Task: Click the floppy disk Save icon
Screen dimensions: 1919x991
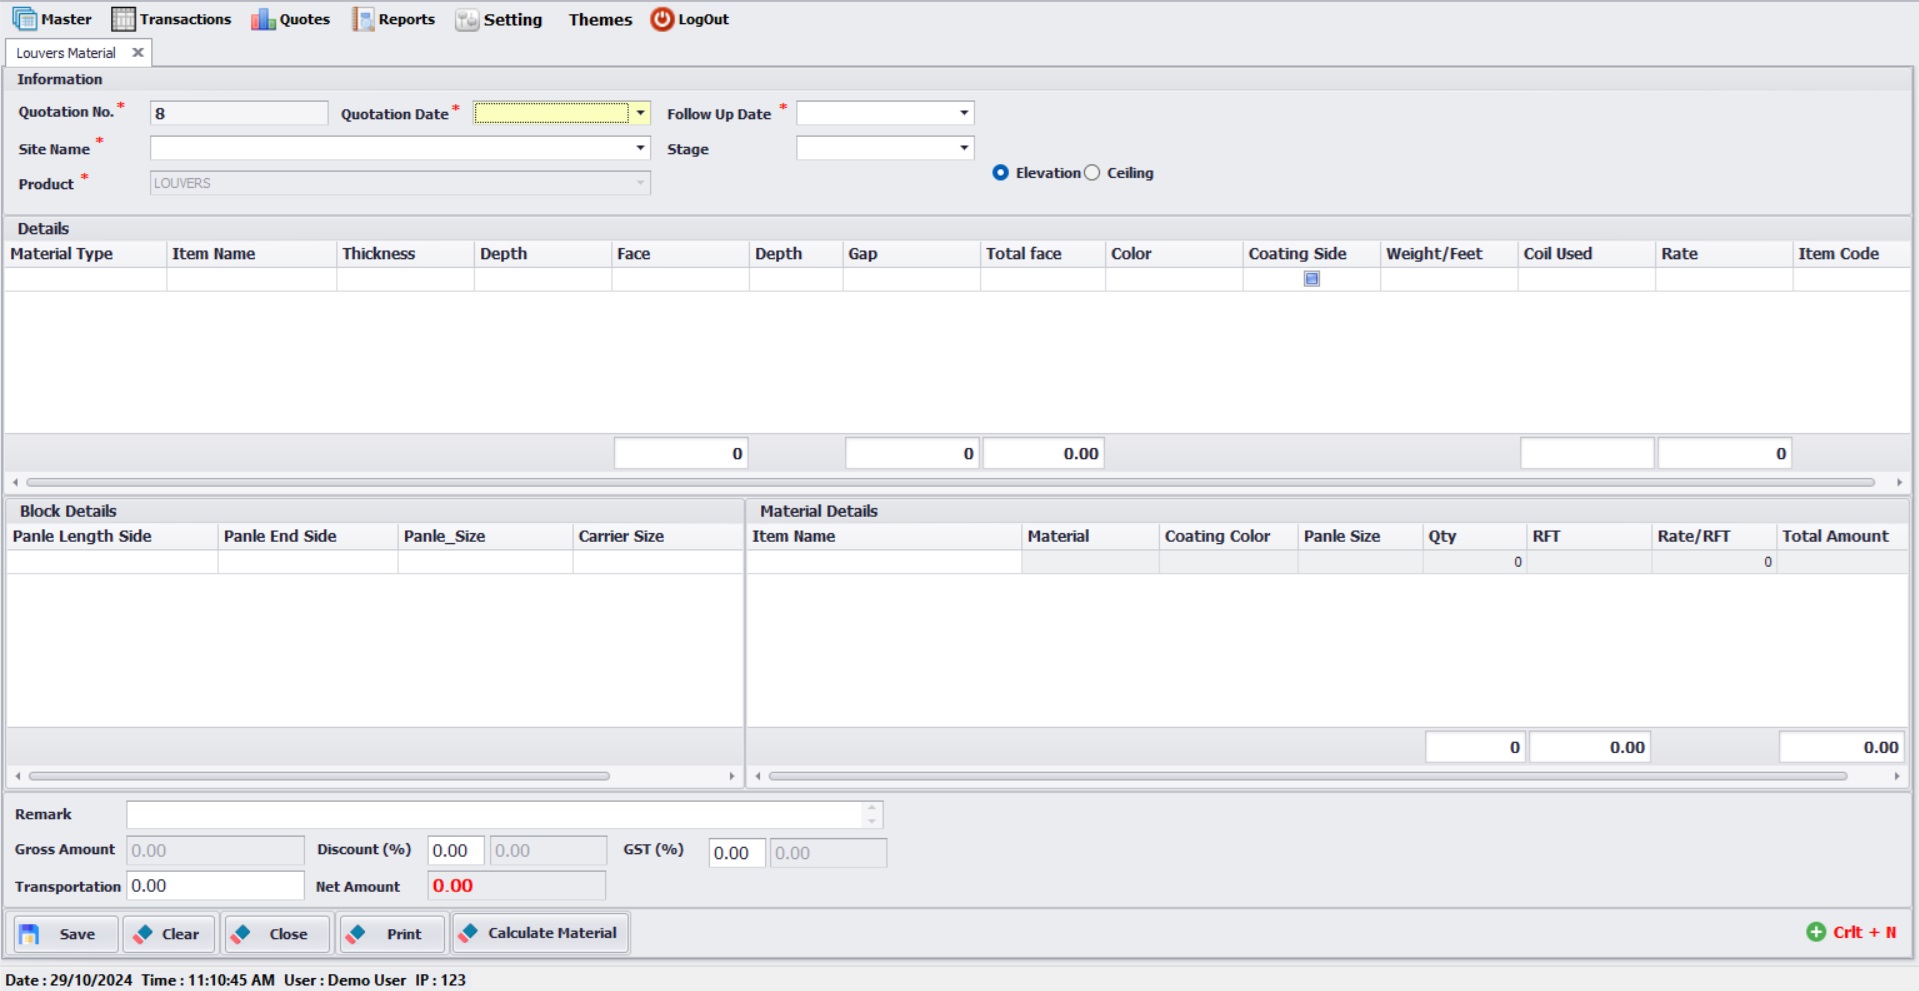Action: pyautogui.click(x=29, y=934)
